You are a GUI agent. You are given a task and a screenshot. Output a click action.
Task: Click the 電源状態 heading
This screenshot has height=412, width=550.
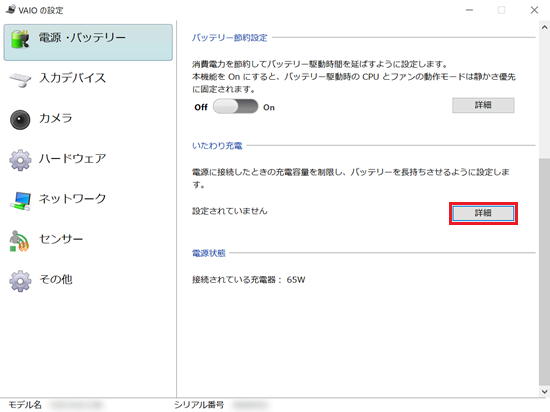pyautogui.click(x=209, y=253)
